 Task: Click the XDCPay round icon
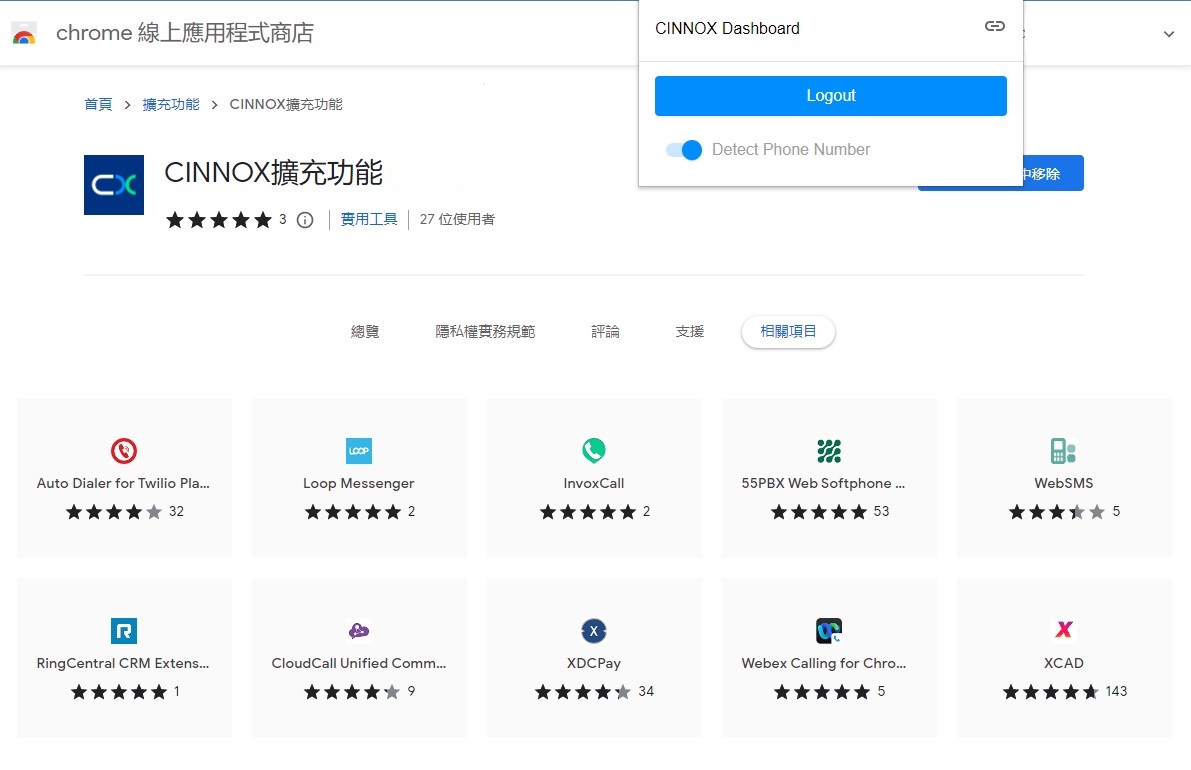click(593, 630)
